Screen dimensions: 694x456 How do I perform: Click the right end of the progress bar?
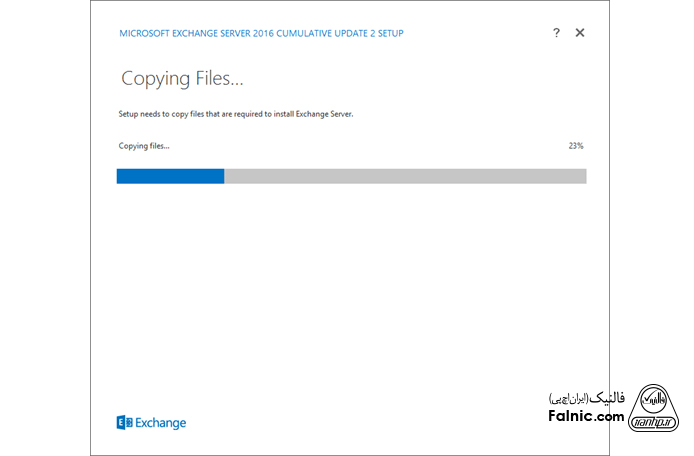[583, 176]
